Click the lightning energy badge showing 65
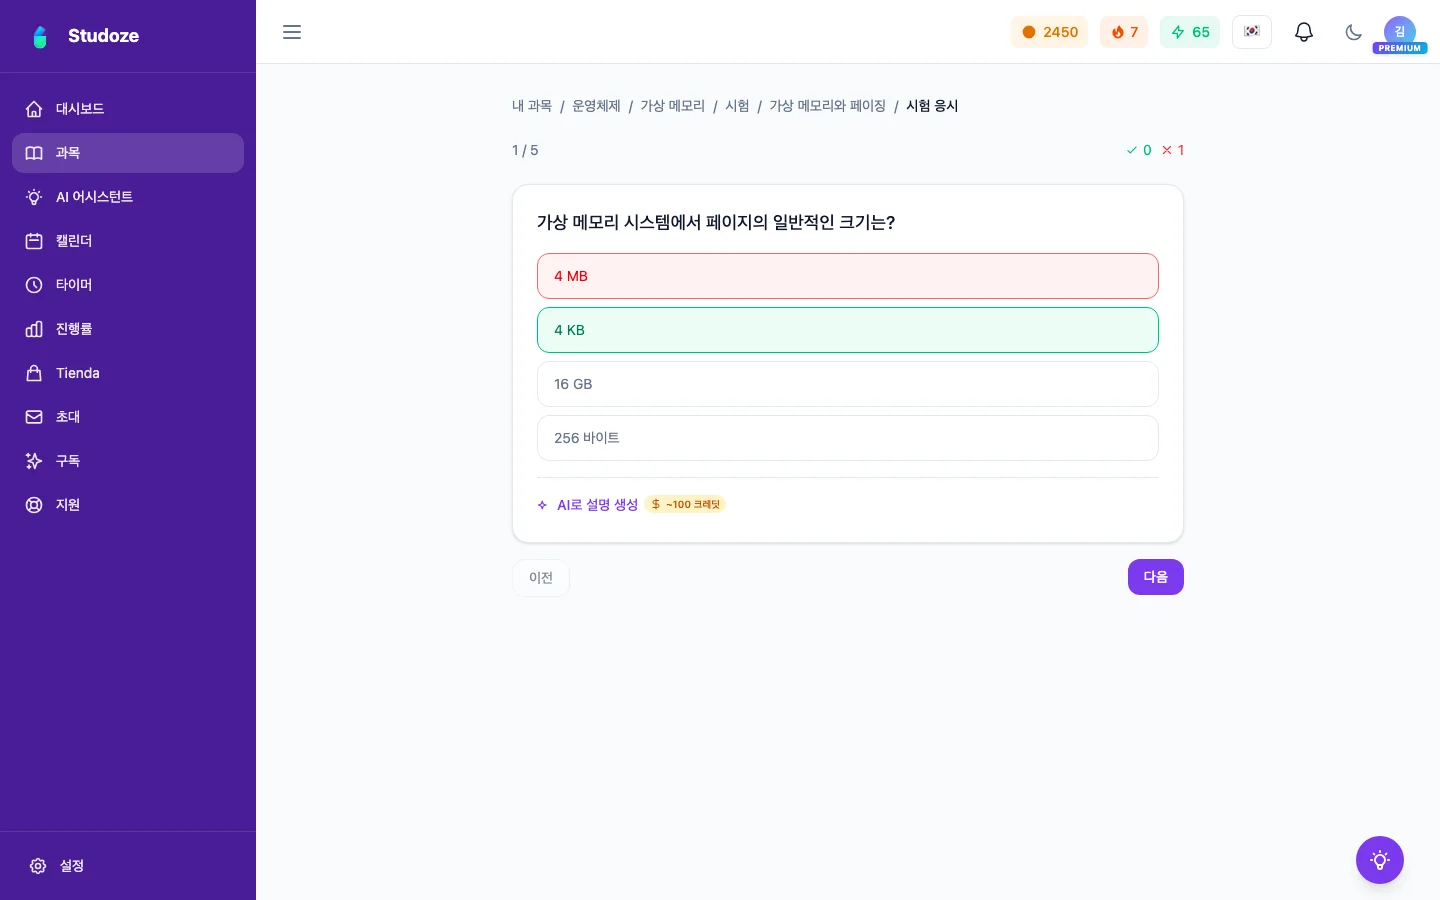Viewport: 1440px width, 900px height. click(1190, 32)
